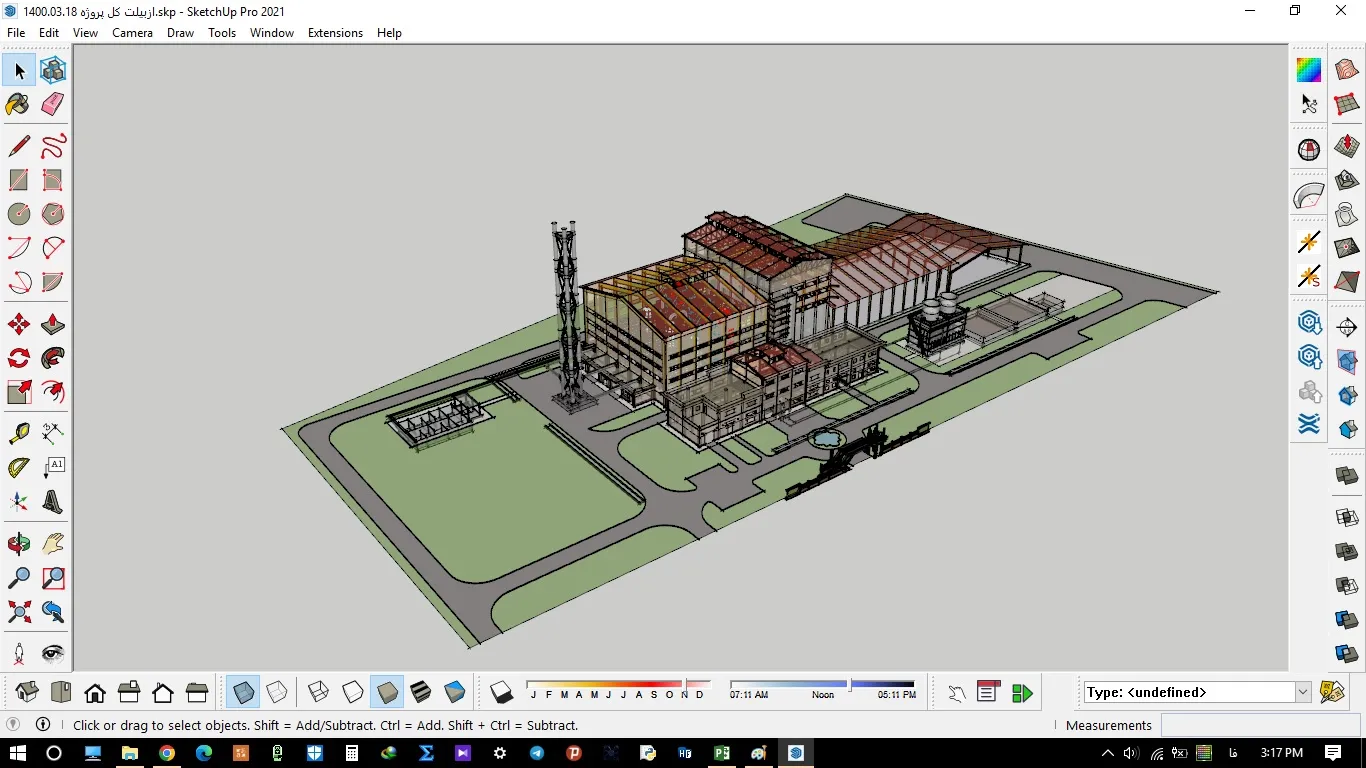Open the Extensions menu
Image resolution: width=1366 pixels, height=768 pixels.
335,33
